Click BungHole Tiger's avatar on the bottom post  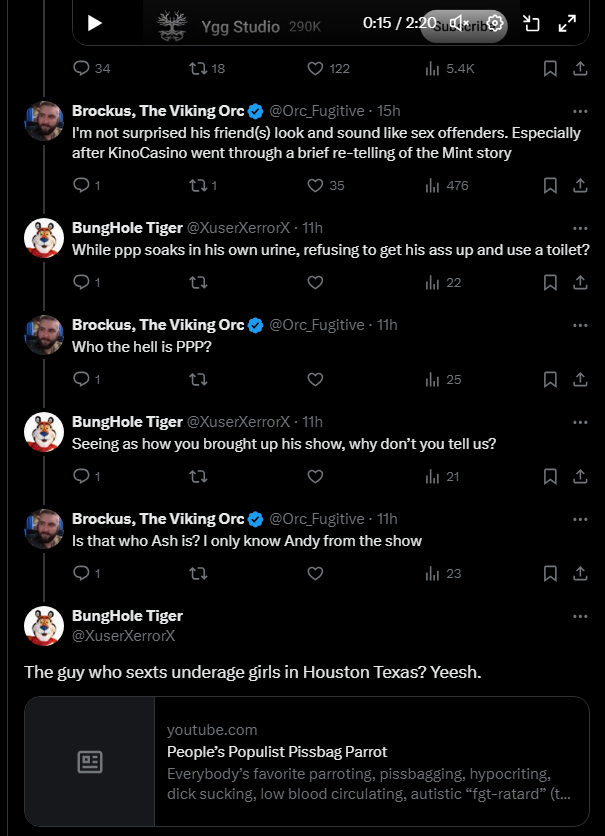point(44,625)
